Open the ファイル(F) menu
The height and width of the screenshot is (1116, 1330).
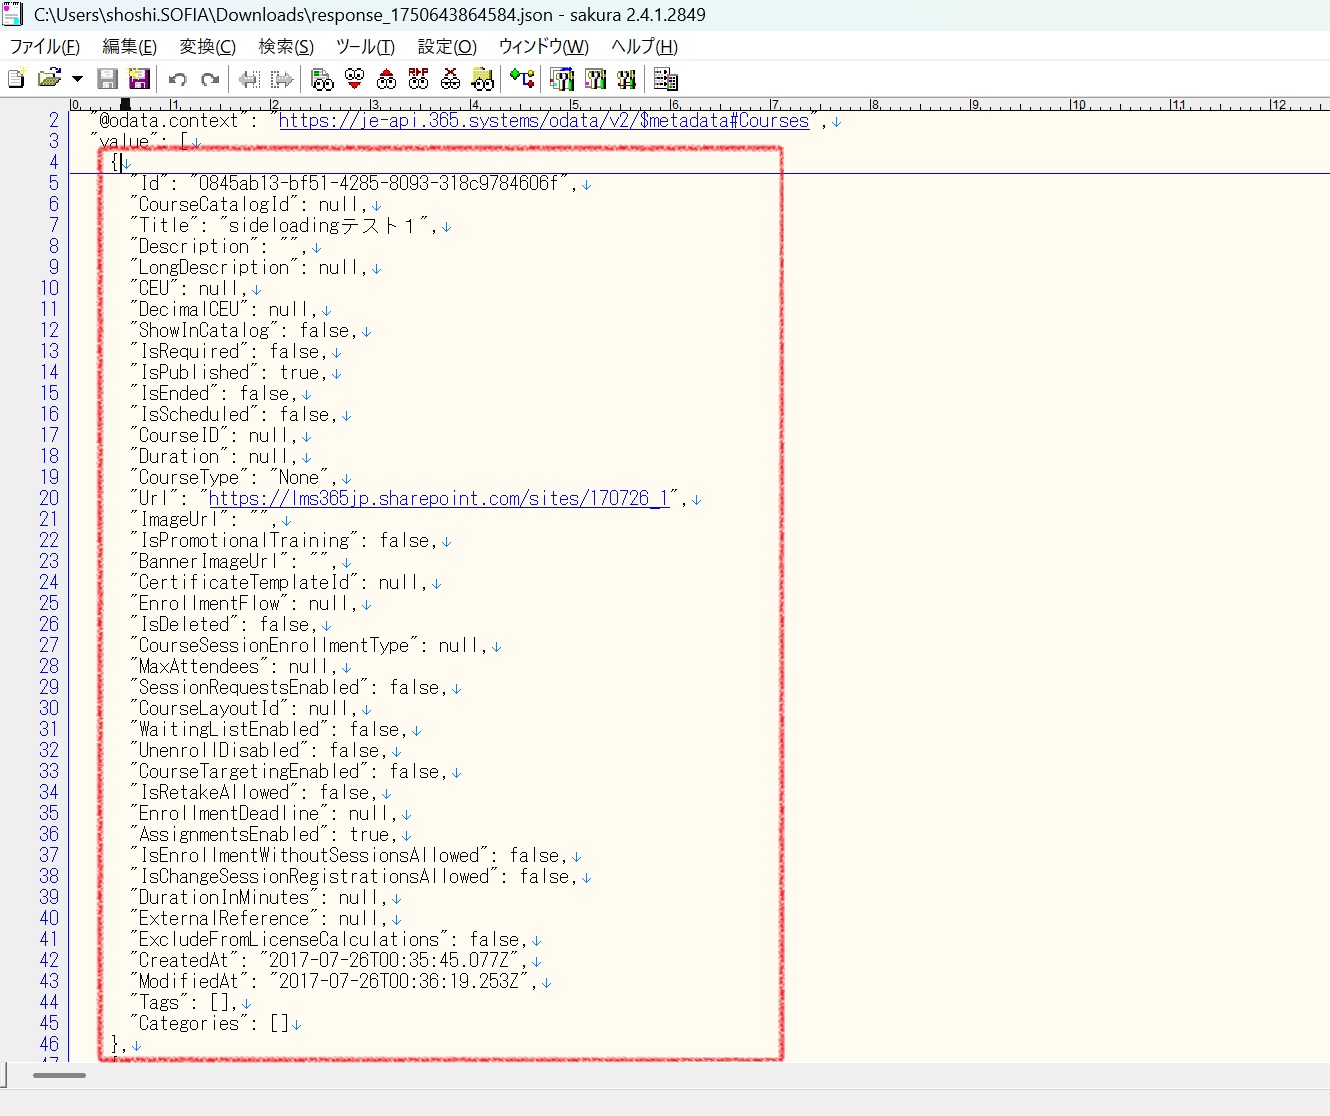click(x=44, y=47)
